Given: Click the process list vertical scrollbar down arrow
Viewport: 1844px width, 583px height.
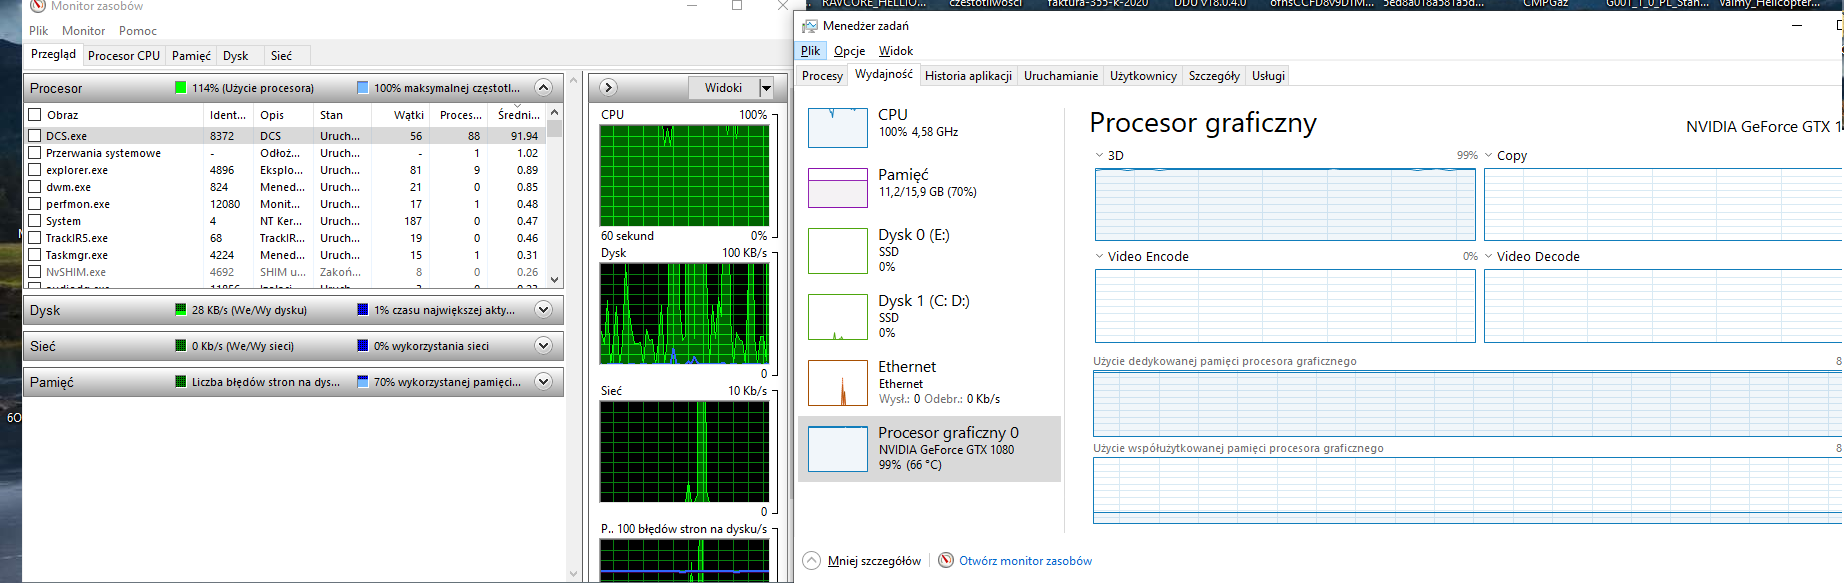Looking at the screenshot, I should [555, 281].
